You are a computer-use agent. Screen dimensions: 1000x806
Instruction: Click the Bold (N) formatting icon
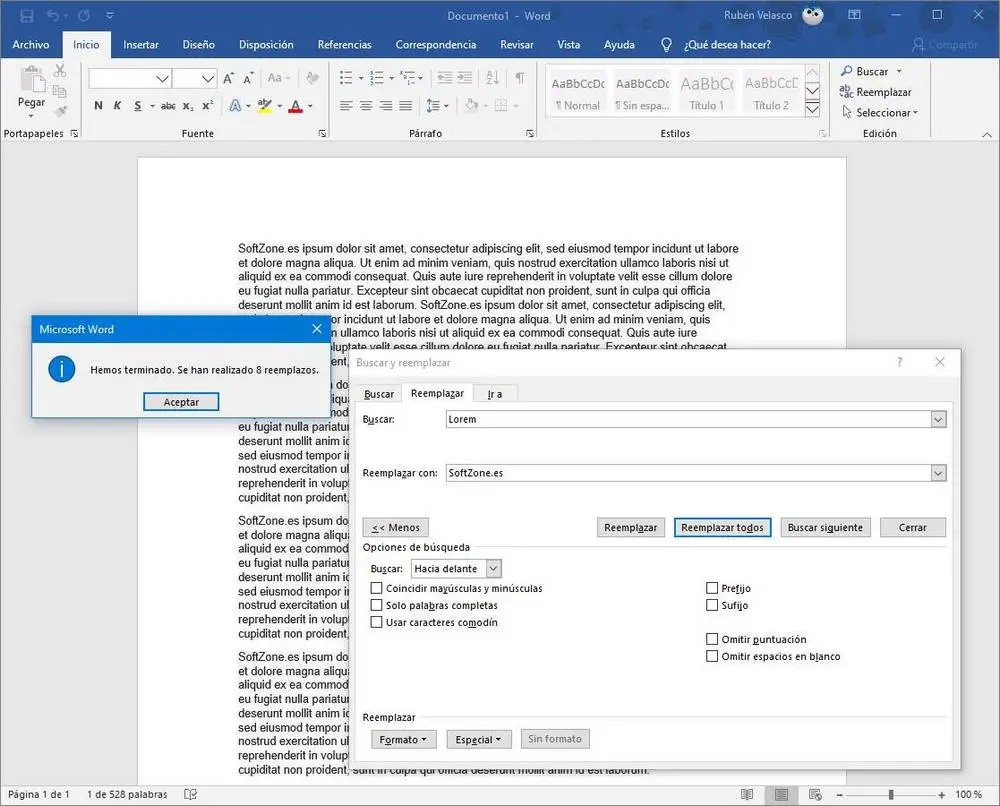coord(98,106)
